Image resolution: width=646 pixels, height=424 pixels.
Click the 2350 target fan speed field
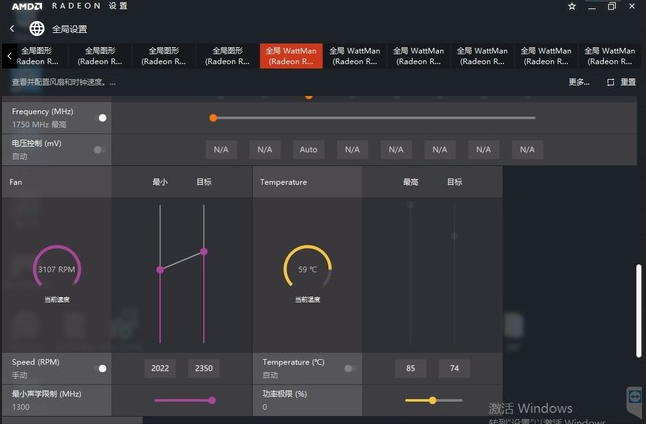click(x=204, y=368)
